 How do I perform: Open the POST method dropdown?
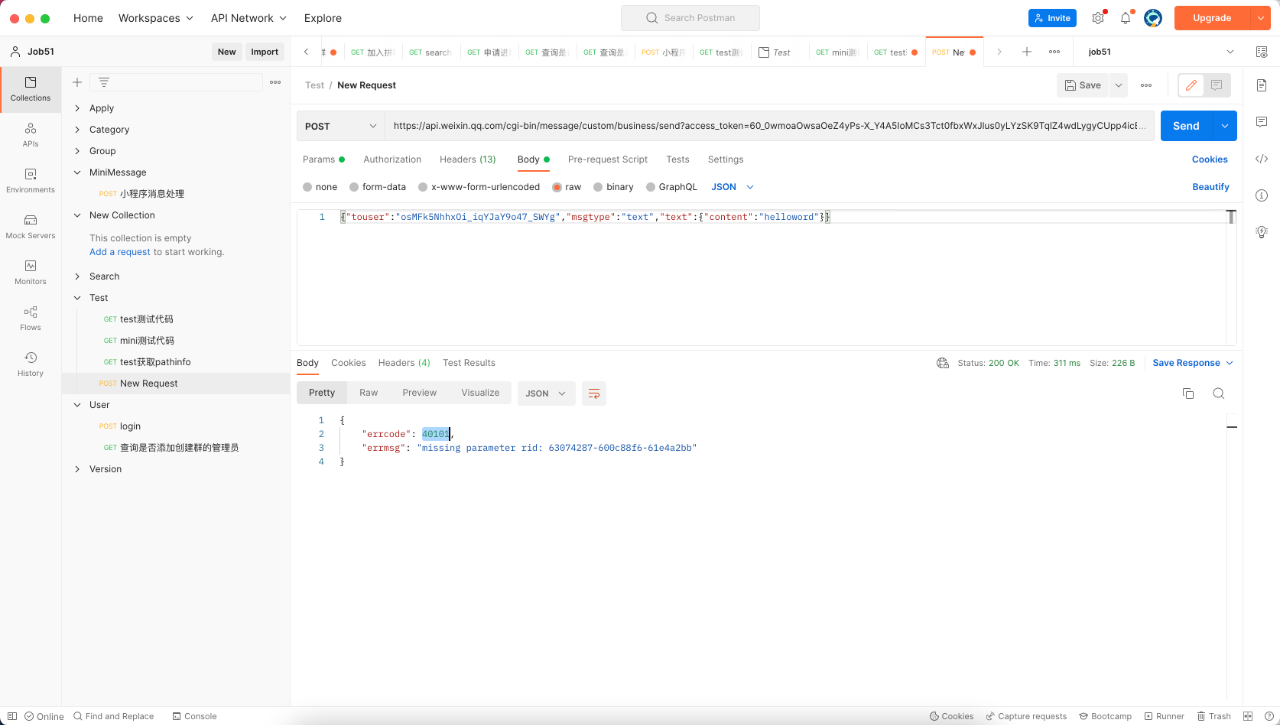340,126
